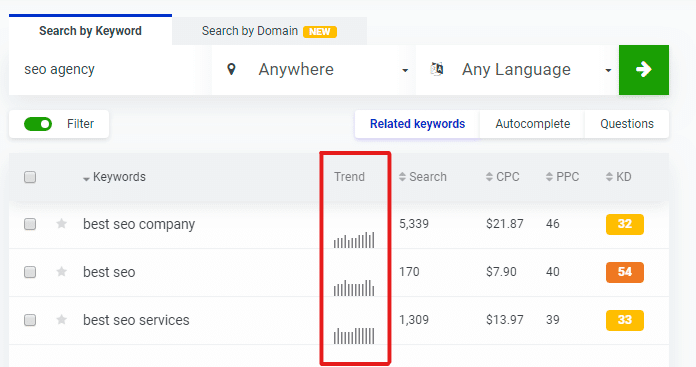Check the select-all keywords checkbox
The width and height of the screenshot is (696, 367).
tap(30, 177)
